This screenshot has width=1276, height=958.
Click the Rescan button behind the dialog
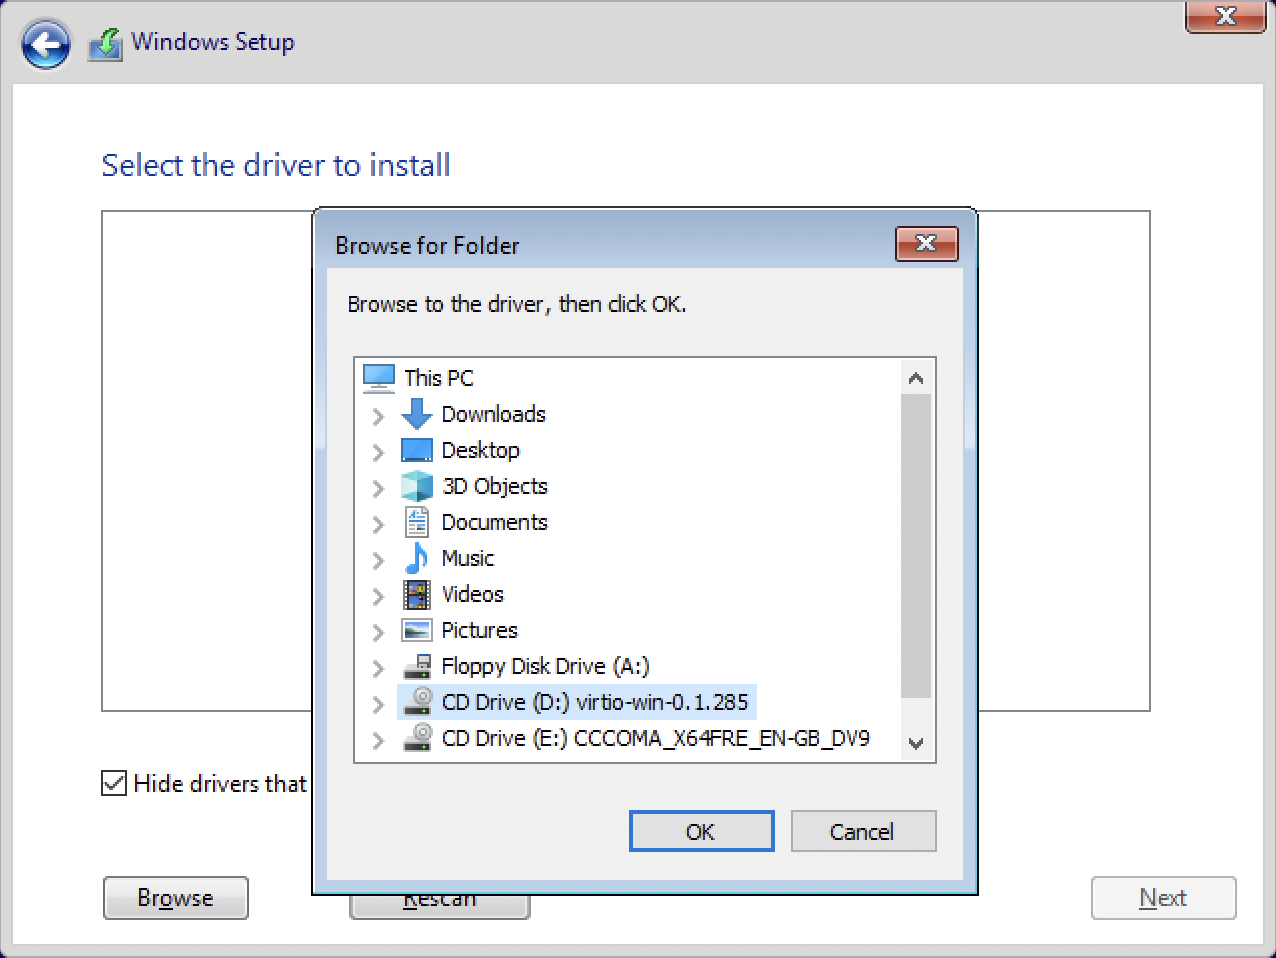click(439, 905)
